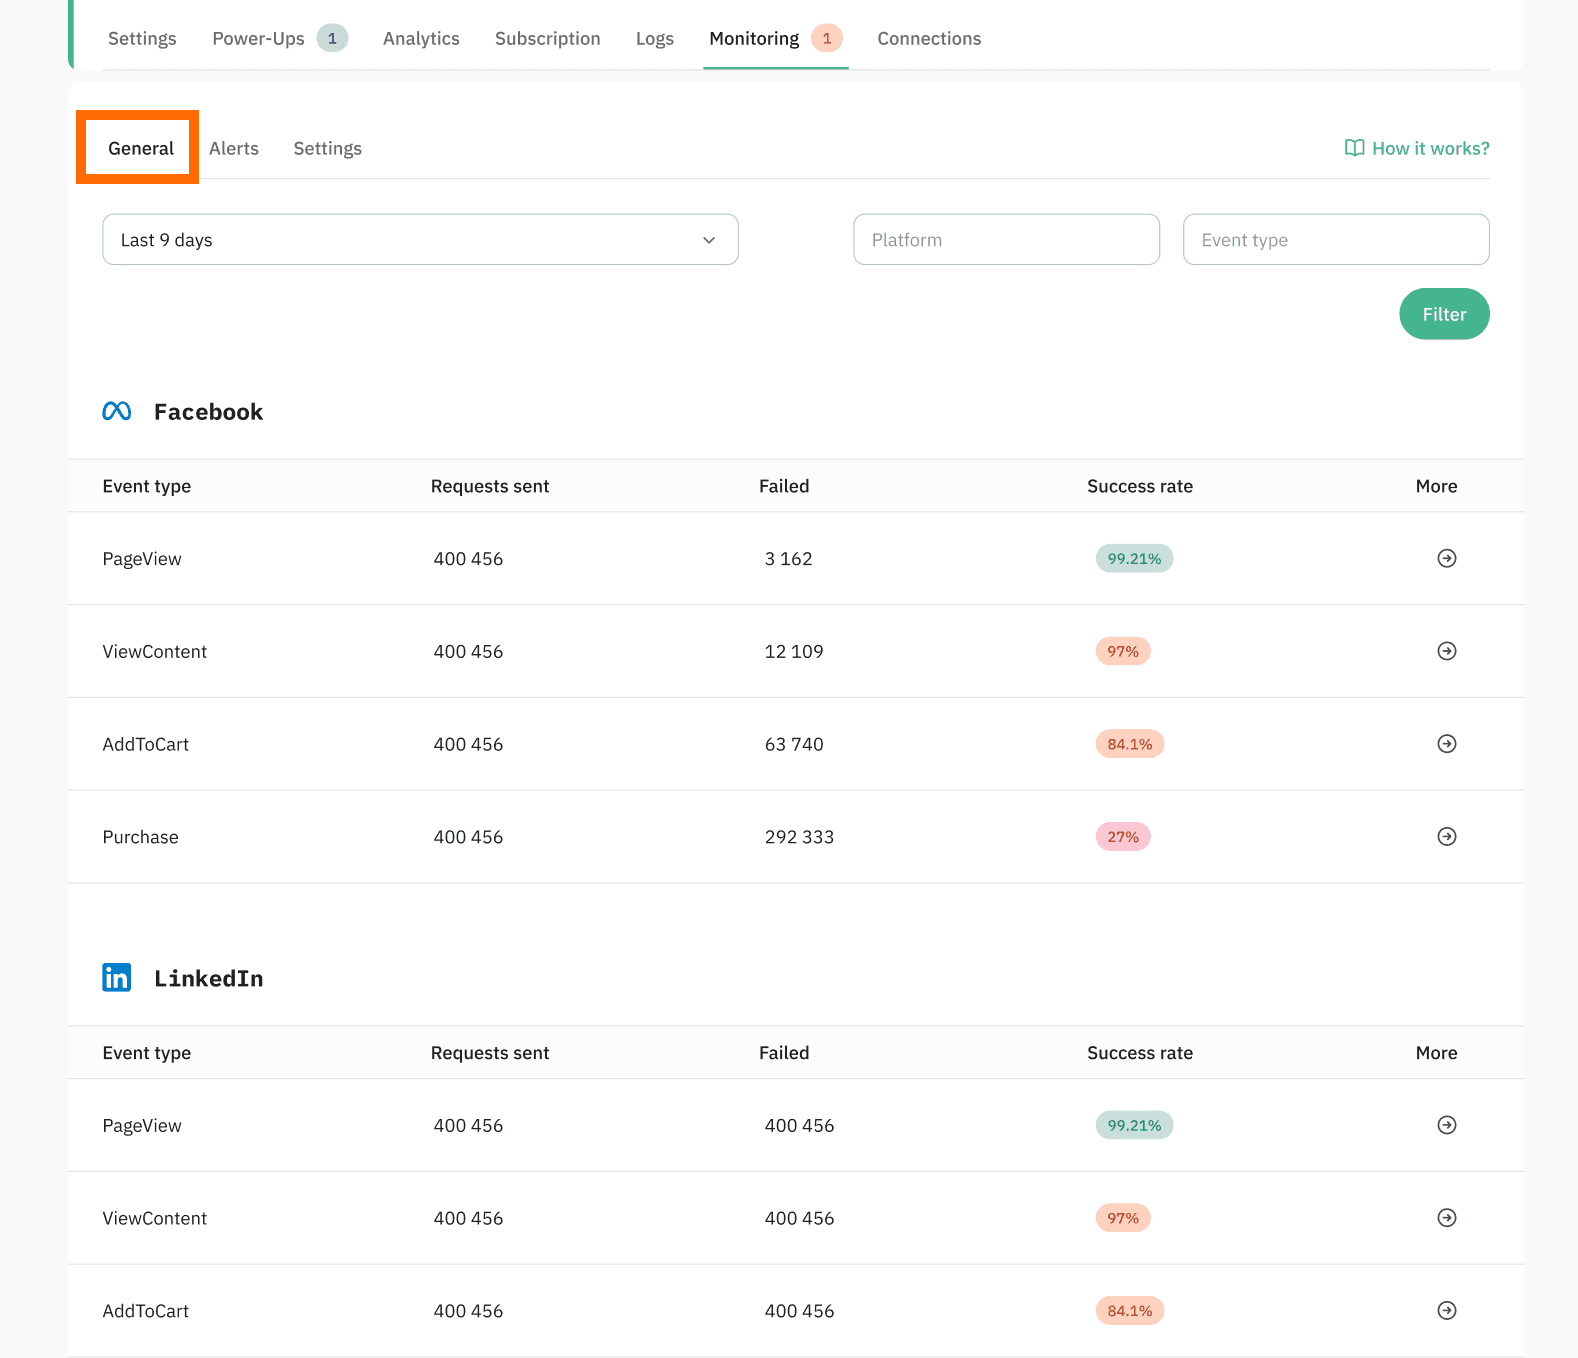Open more details for Facebook Purchase

tap(1446, 837)
